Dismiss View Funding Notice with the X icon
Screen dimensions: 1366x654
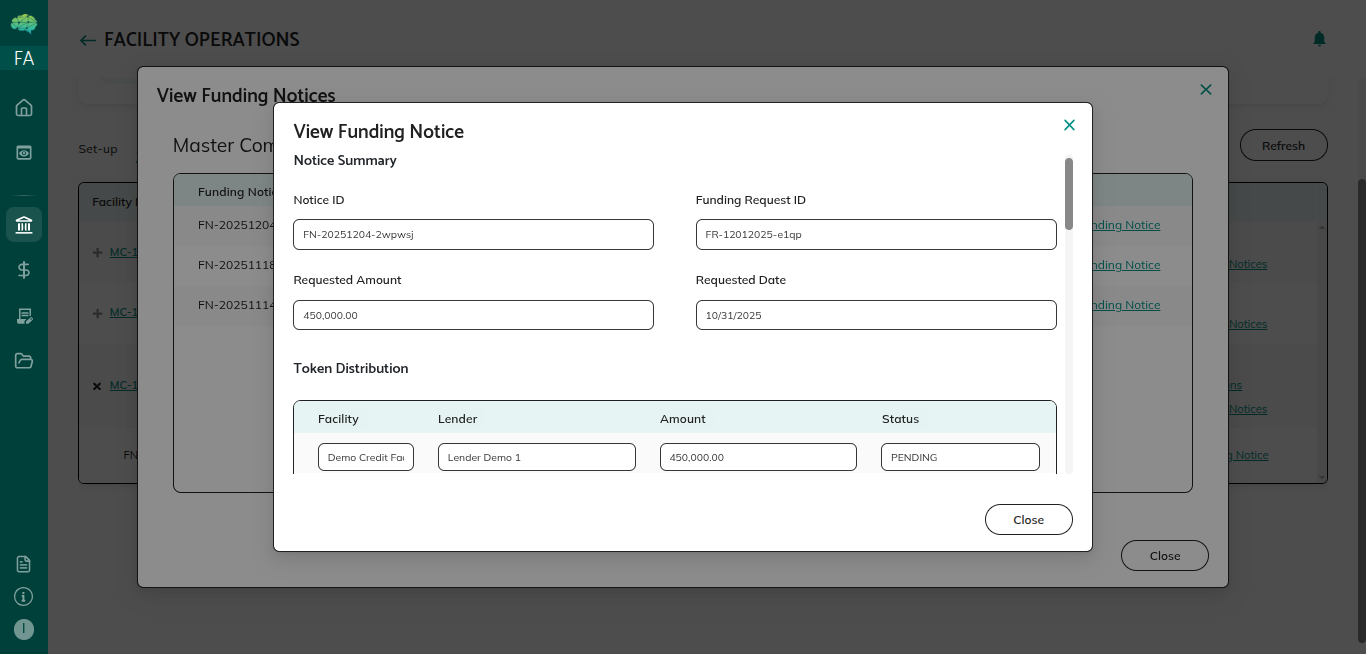point(1069,125)
